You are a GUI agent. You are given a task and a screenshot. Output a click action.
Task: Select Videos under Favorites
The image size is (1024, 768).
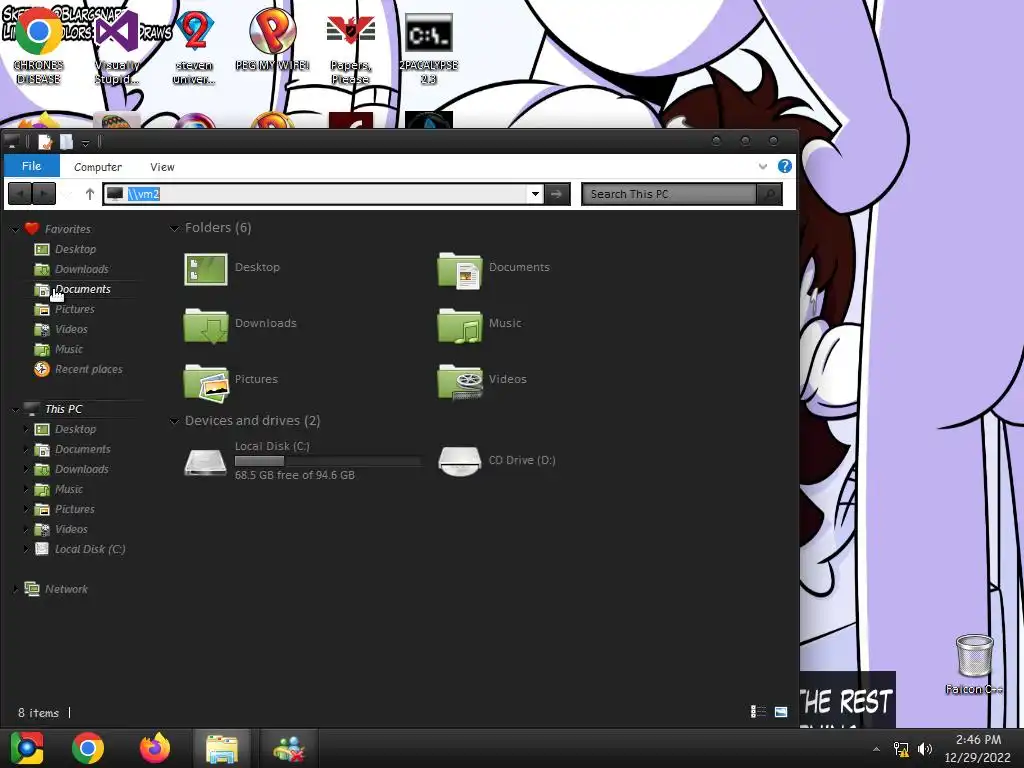71,329
